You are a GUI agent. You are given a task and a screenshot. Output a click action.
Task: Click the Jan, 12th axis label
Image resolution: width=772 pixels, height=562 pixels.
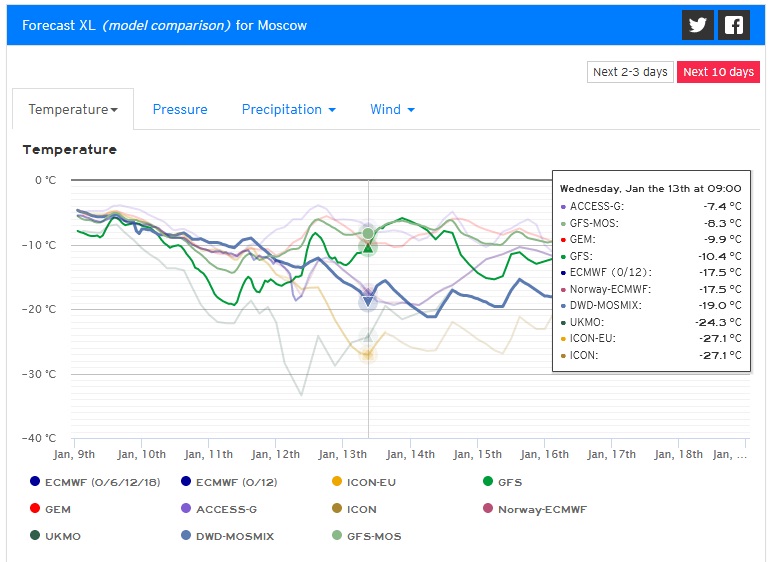pos(275,454)
